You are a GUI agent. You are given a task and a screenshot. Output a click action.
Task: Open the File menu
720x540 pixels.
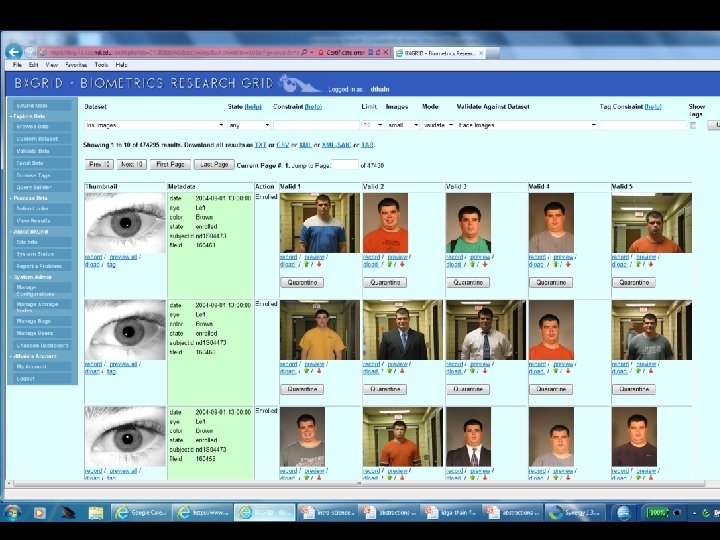pos(17,65)
